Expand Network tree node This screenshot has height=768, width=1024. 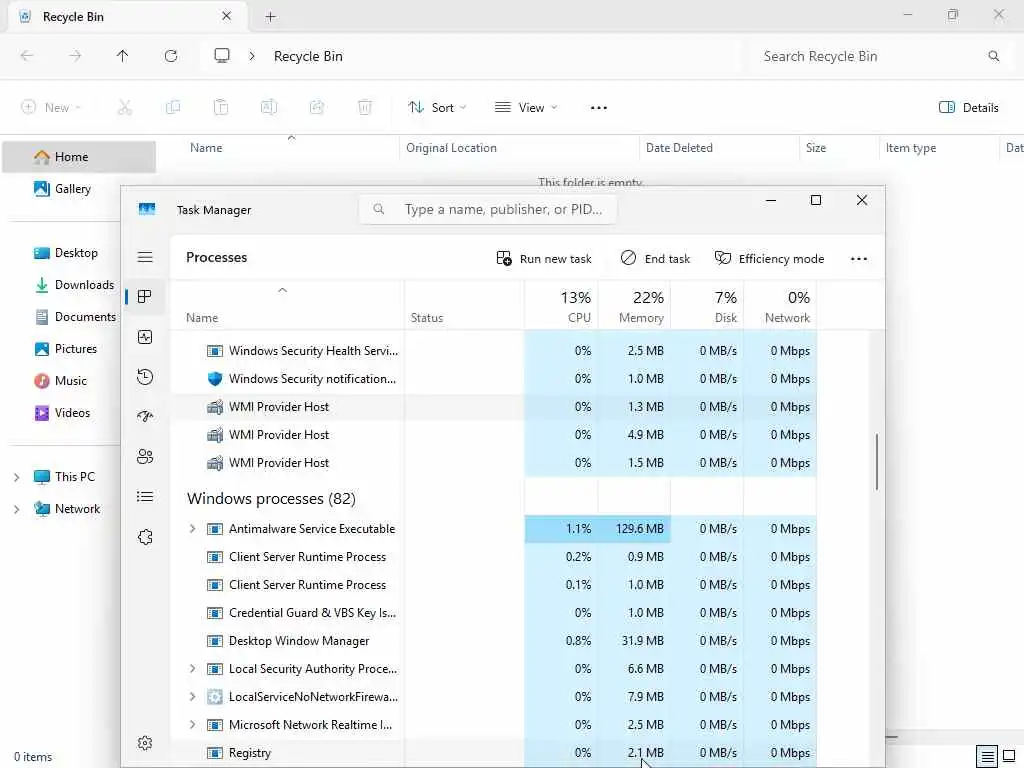tap(16, 509)
